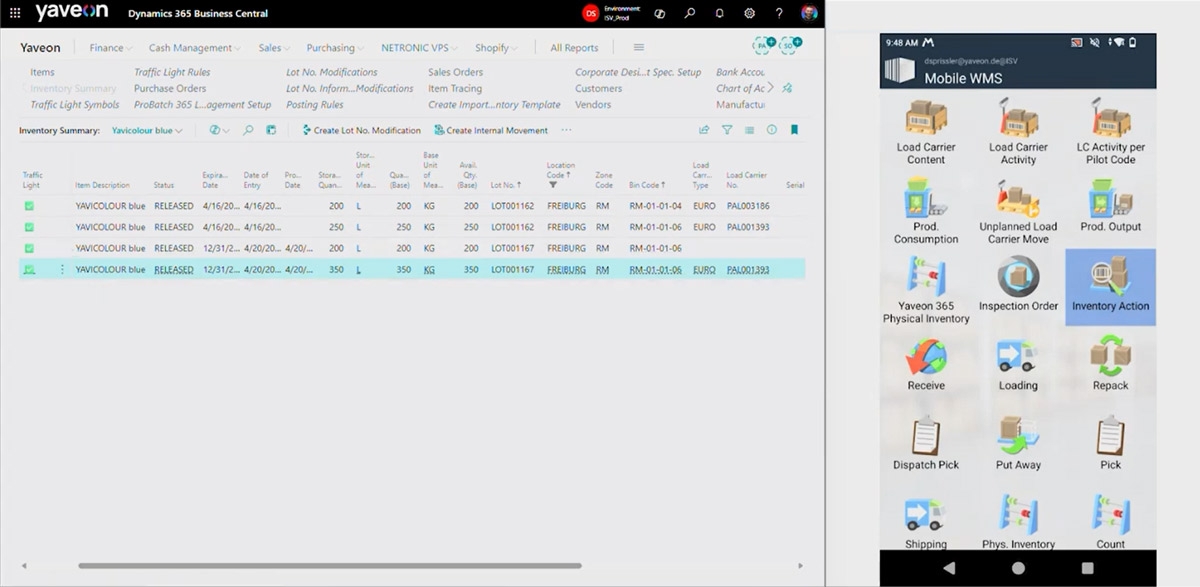Open the Customers link

point(599,88)
